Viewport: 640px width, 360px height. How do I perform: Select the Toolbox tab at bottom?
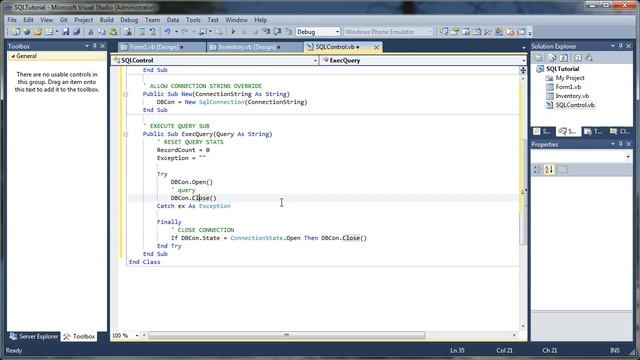coord(79,337)
